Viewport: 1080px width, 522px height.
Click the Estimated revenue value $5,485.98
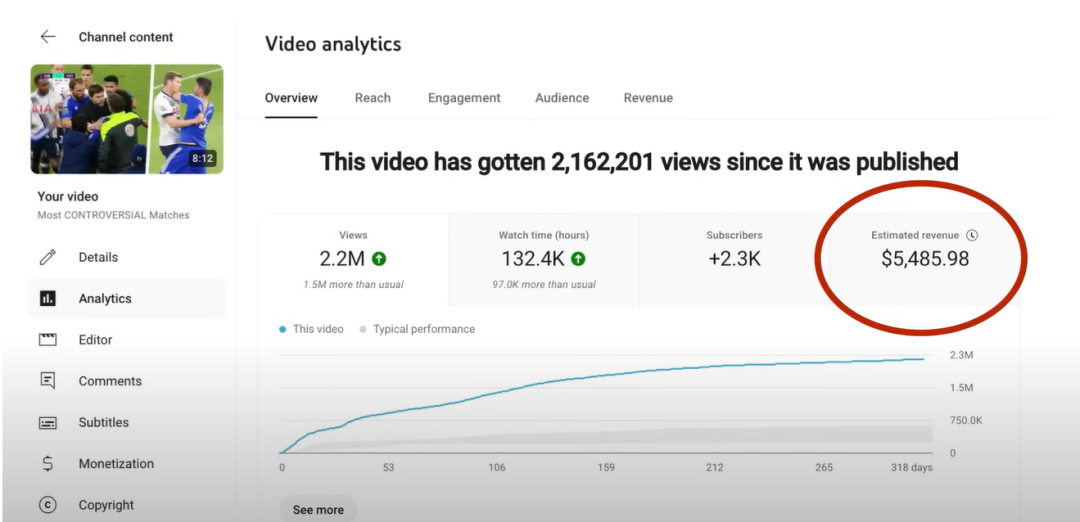click(924, 259)
